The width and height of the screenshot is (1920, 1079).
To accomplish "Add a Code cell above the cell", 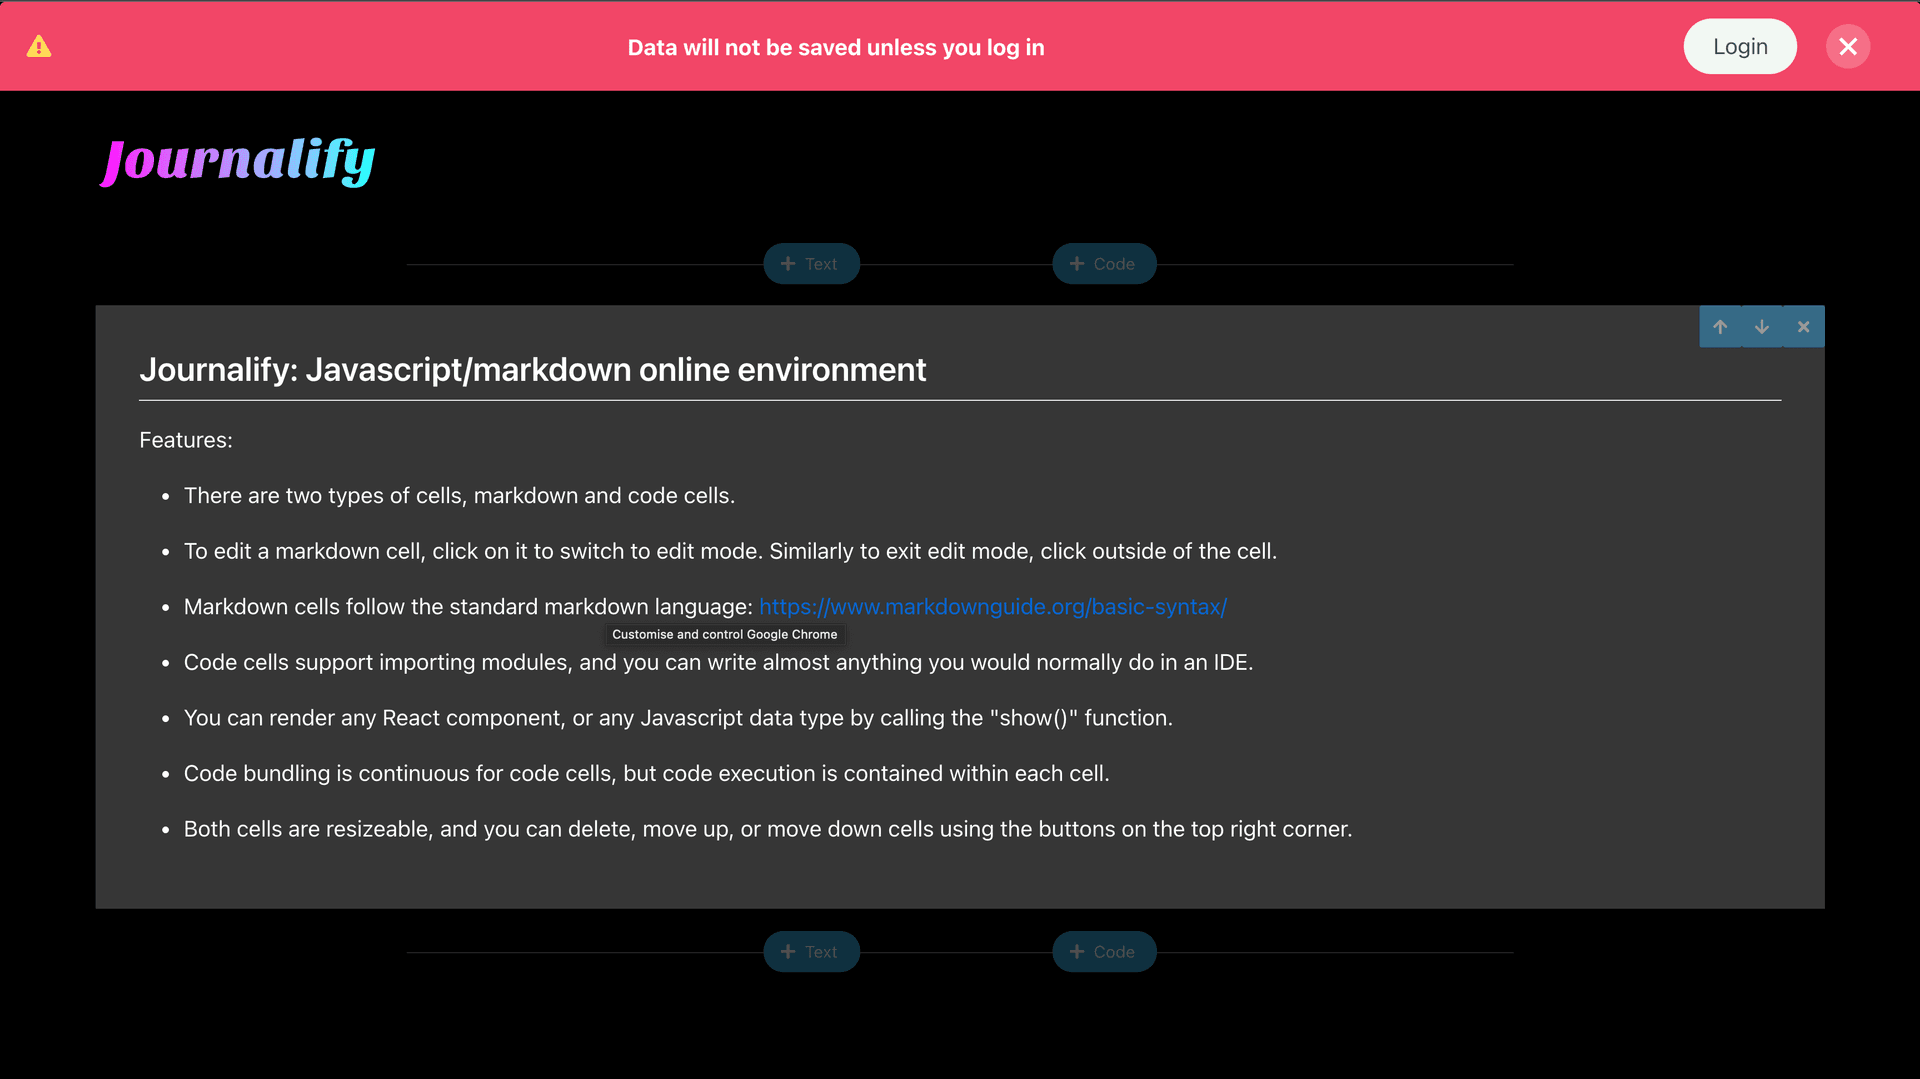I will tap(1104, 264).
